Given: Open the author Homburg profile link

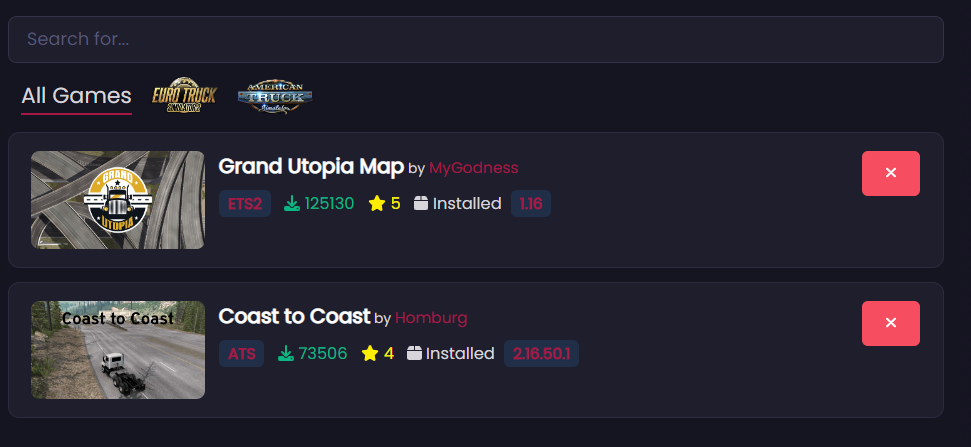Looking at the screenshot, I should pos(431,317).
